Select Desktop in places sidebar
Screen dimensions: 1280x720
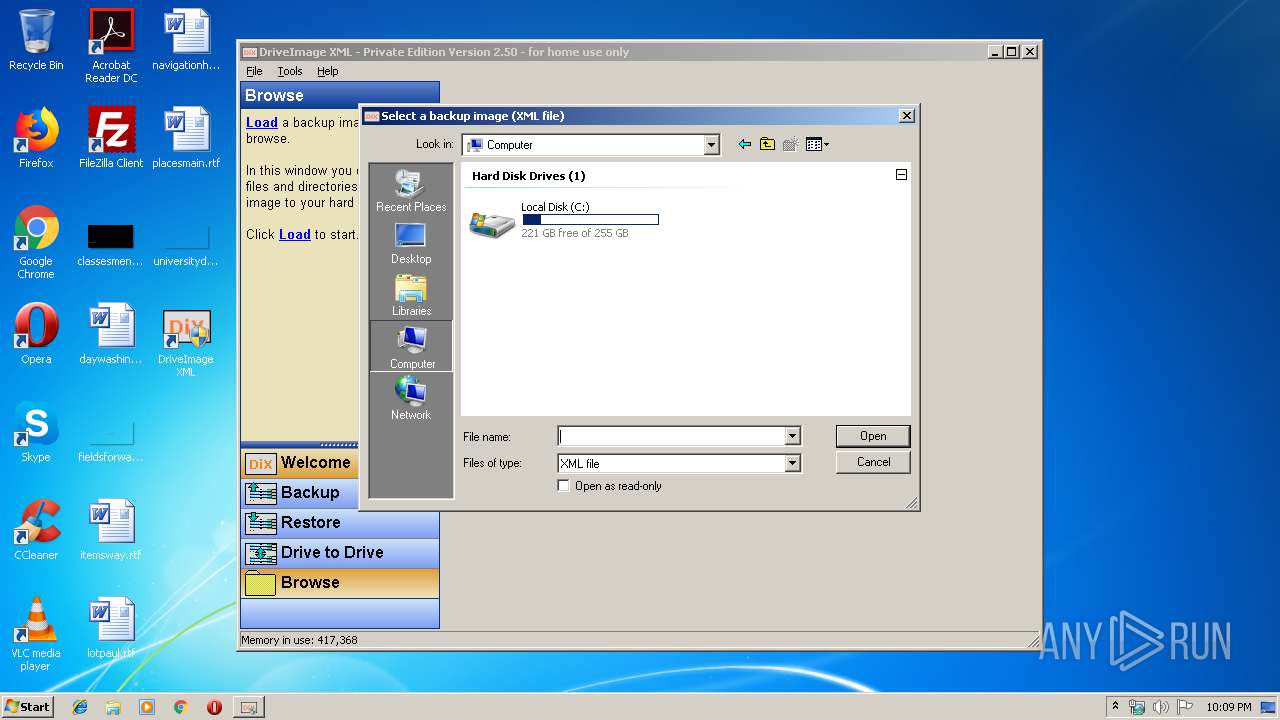coord(411,243)
